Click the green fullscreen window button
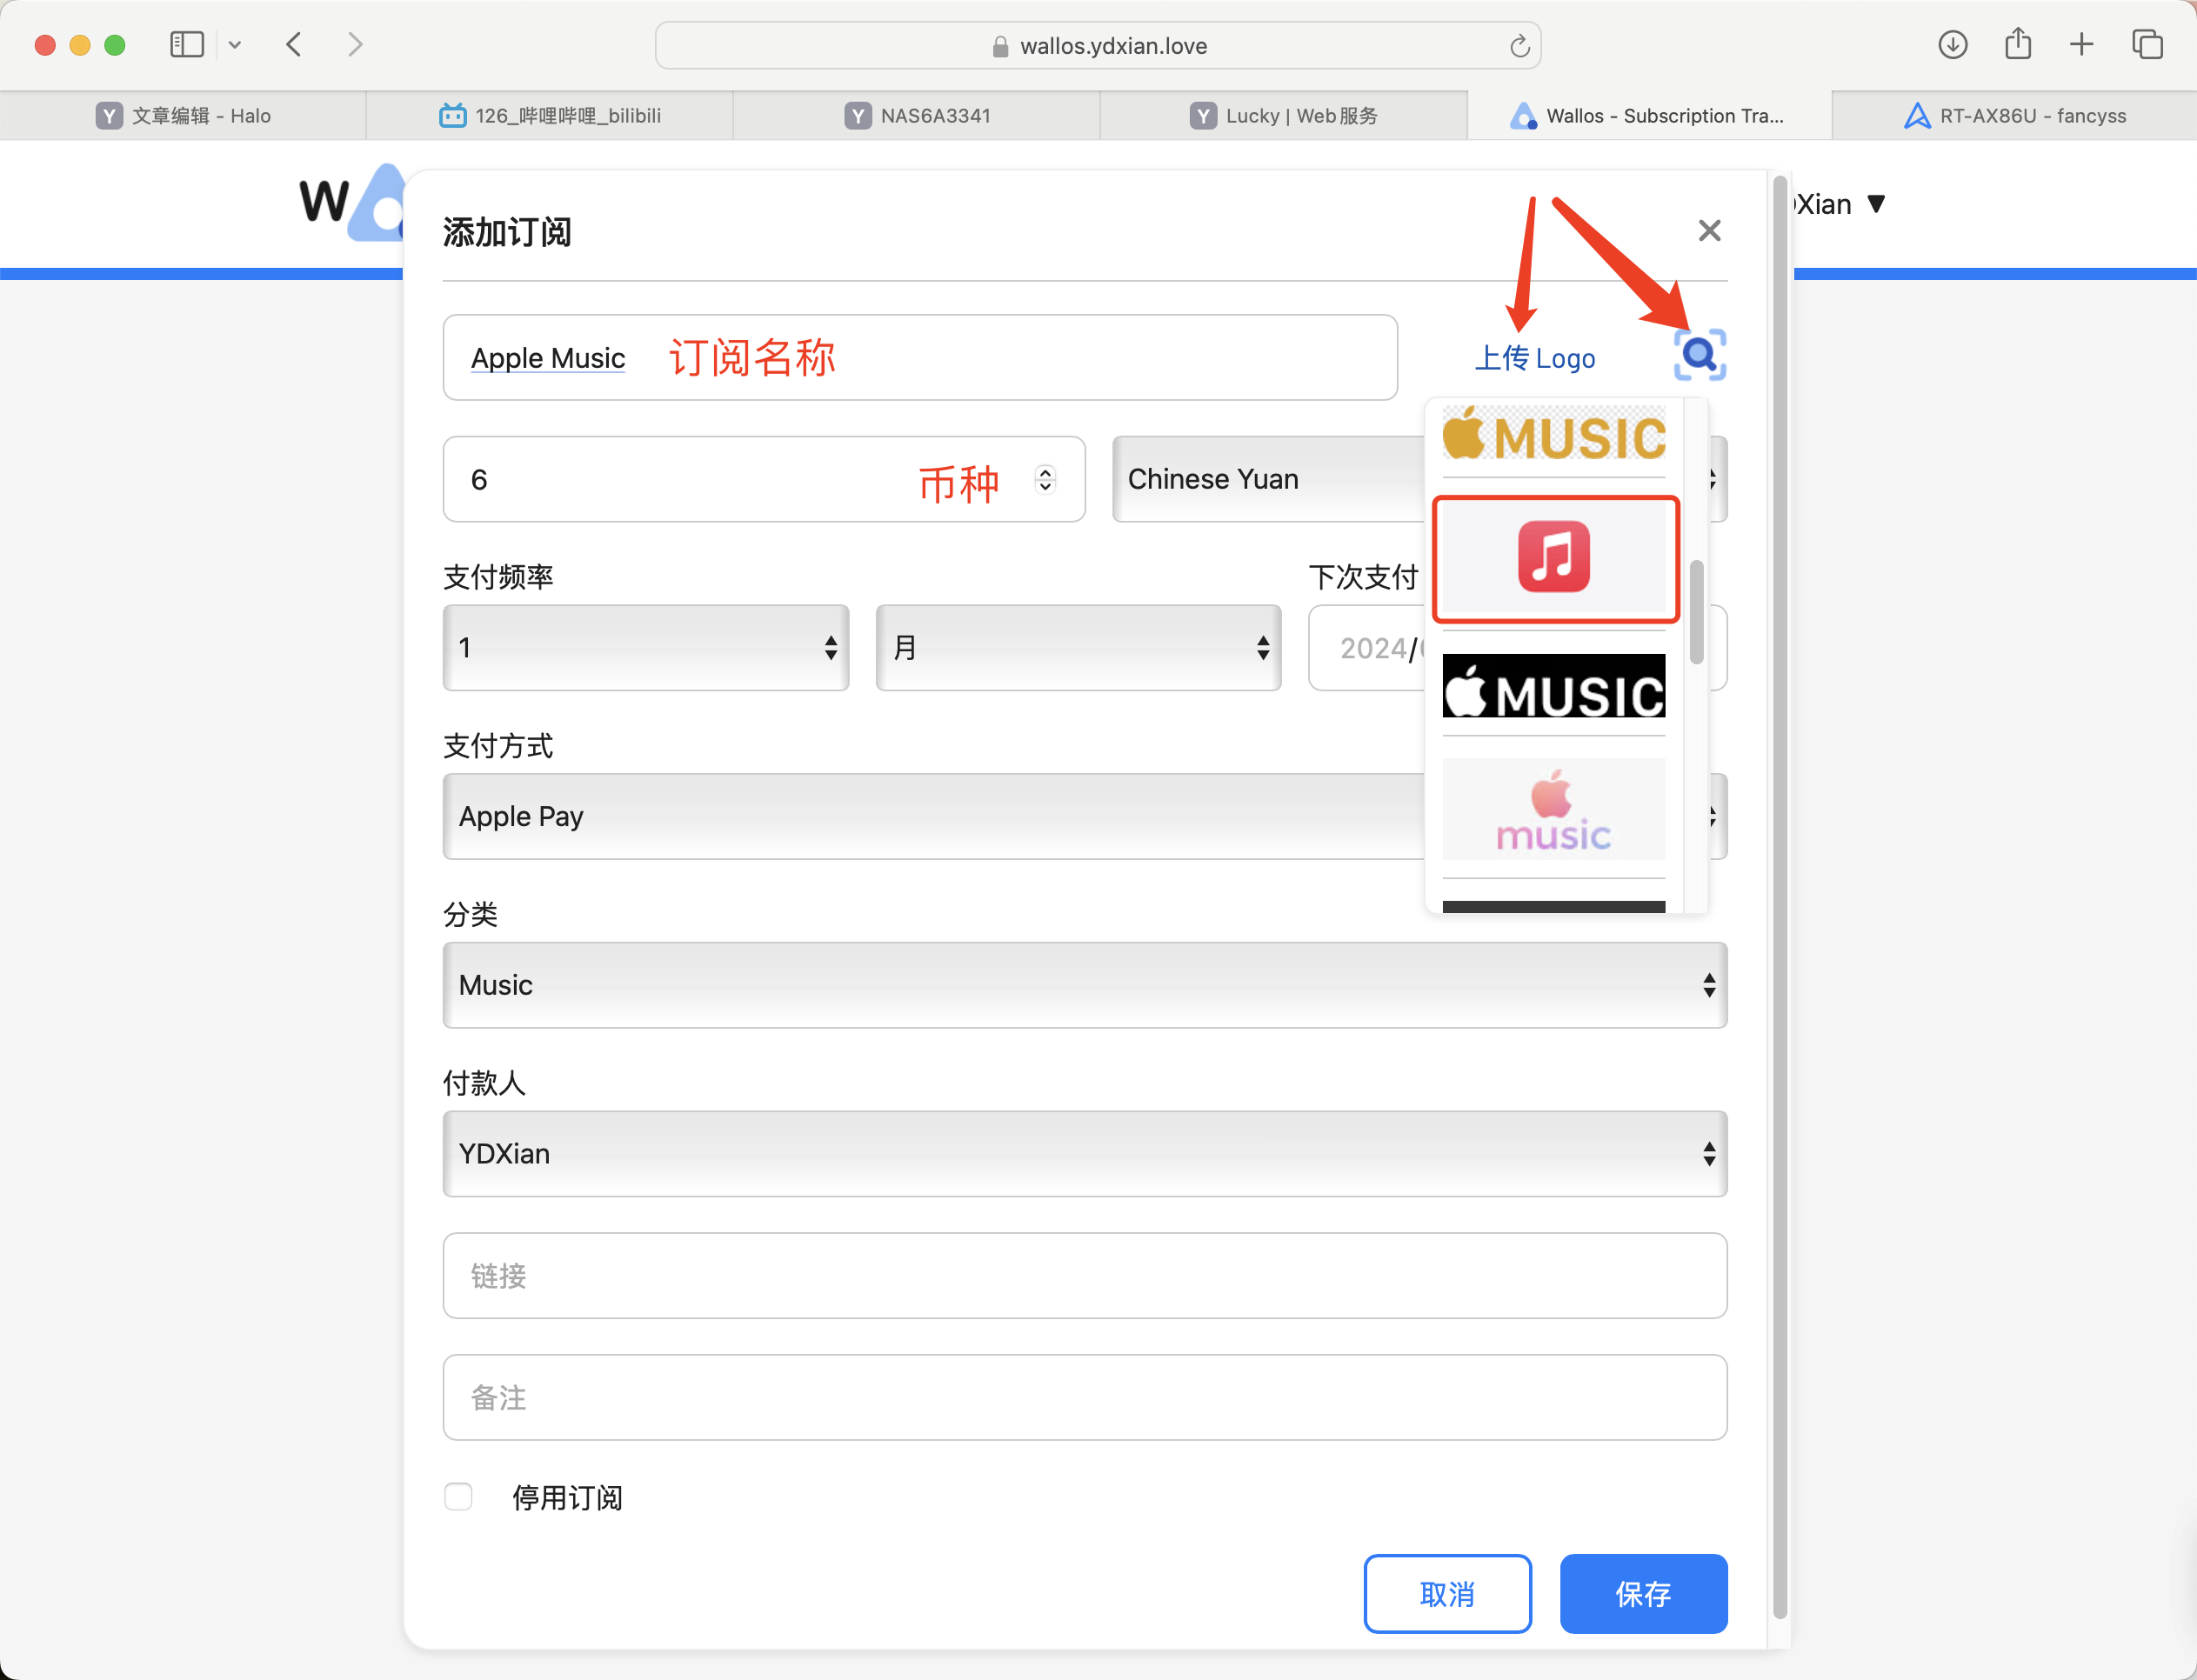The width and height of the screenshot is (2197, 1680). coord(115,45)
